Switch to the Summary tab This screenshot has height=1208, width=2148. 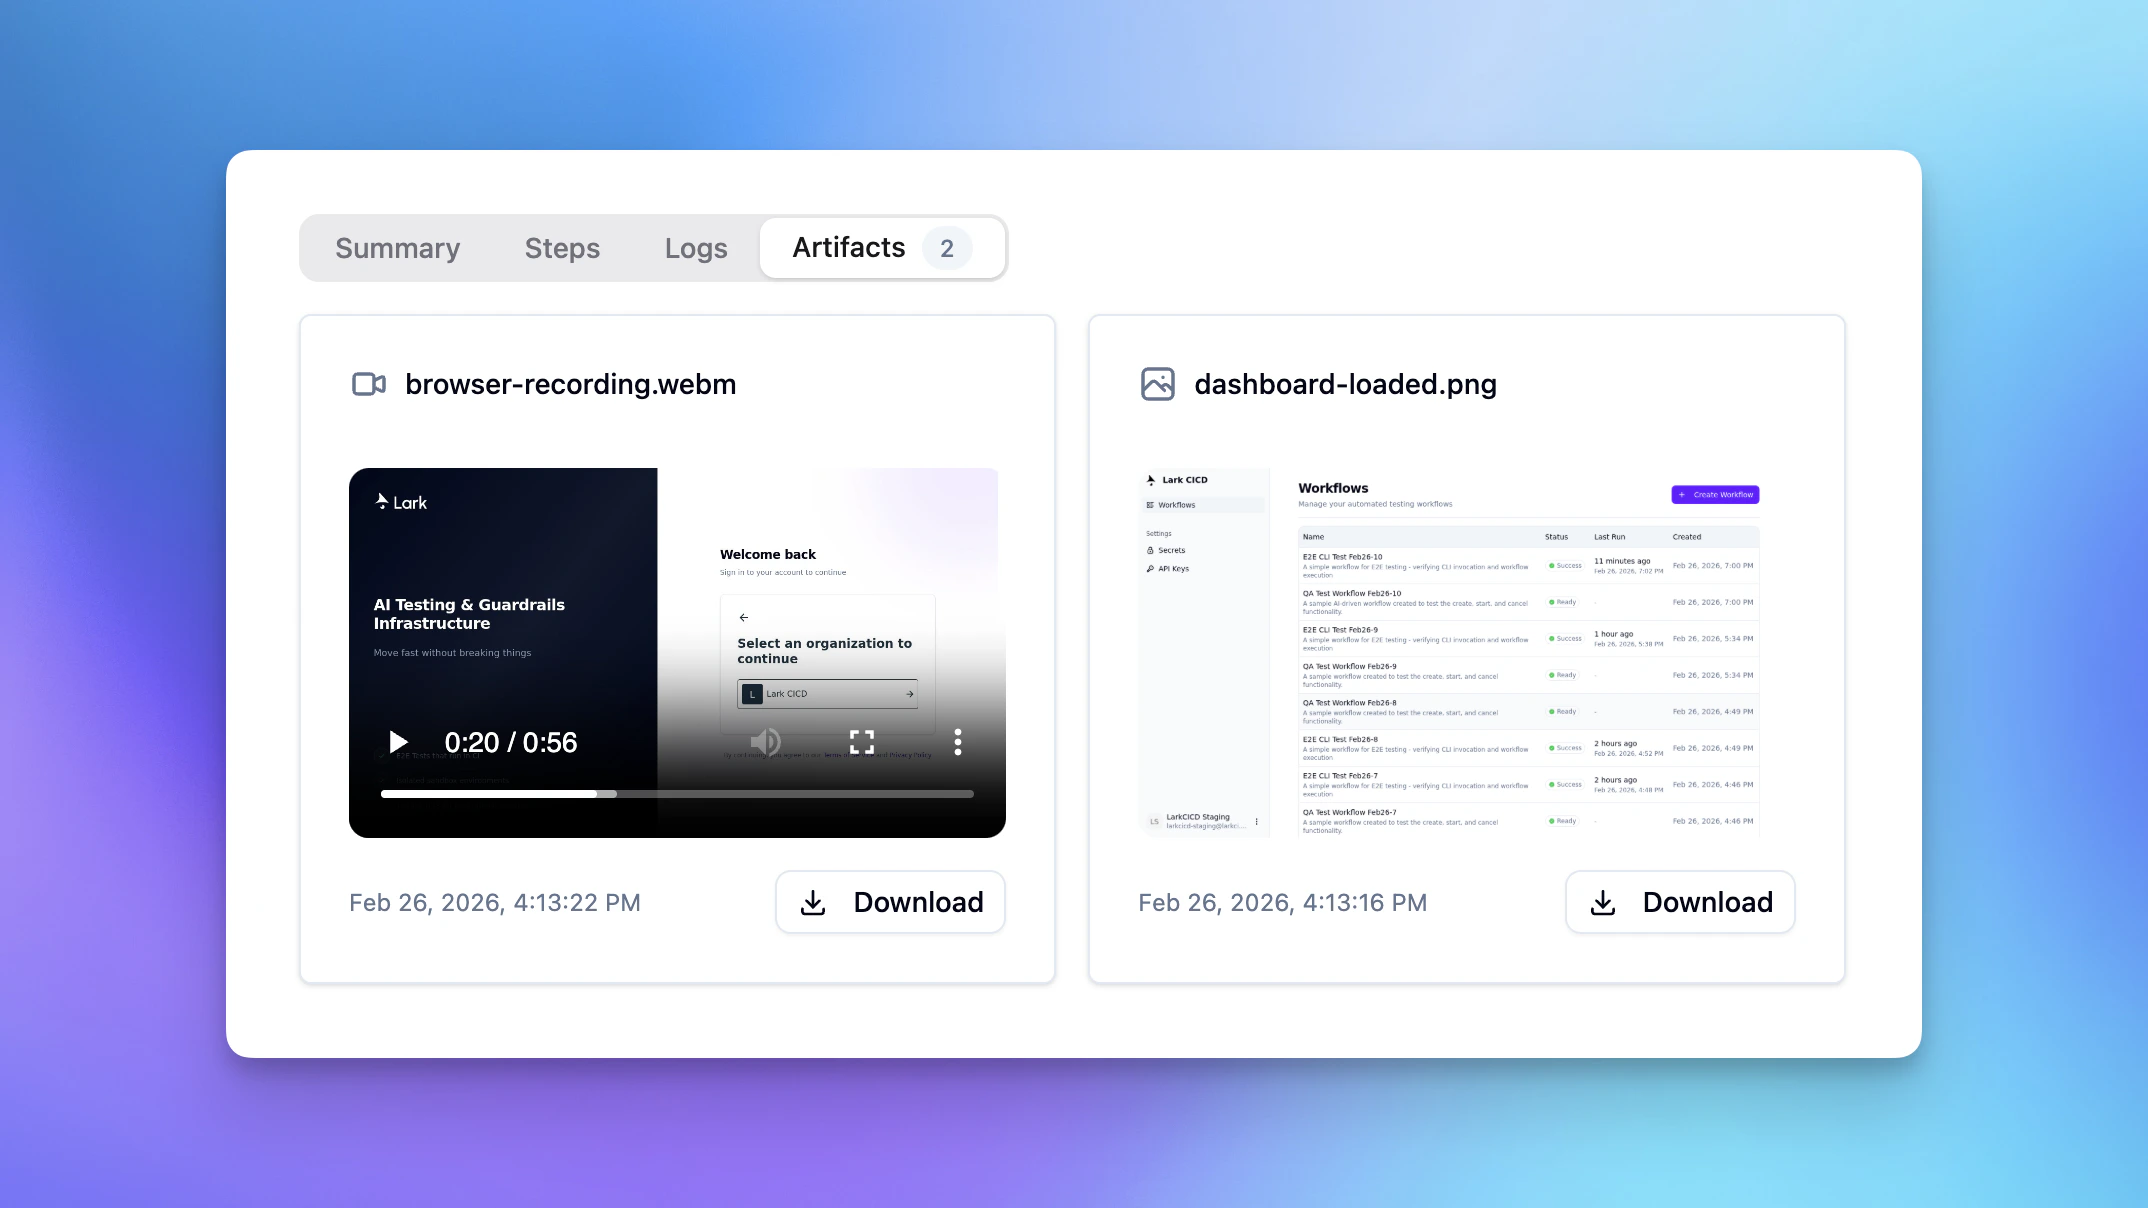[397, 248]
